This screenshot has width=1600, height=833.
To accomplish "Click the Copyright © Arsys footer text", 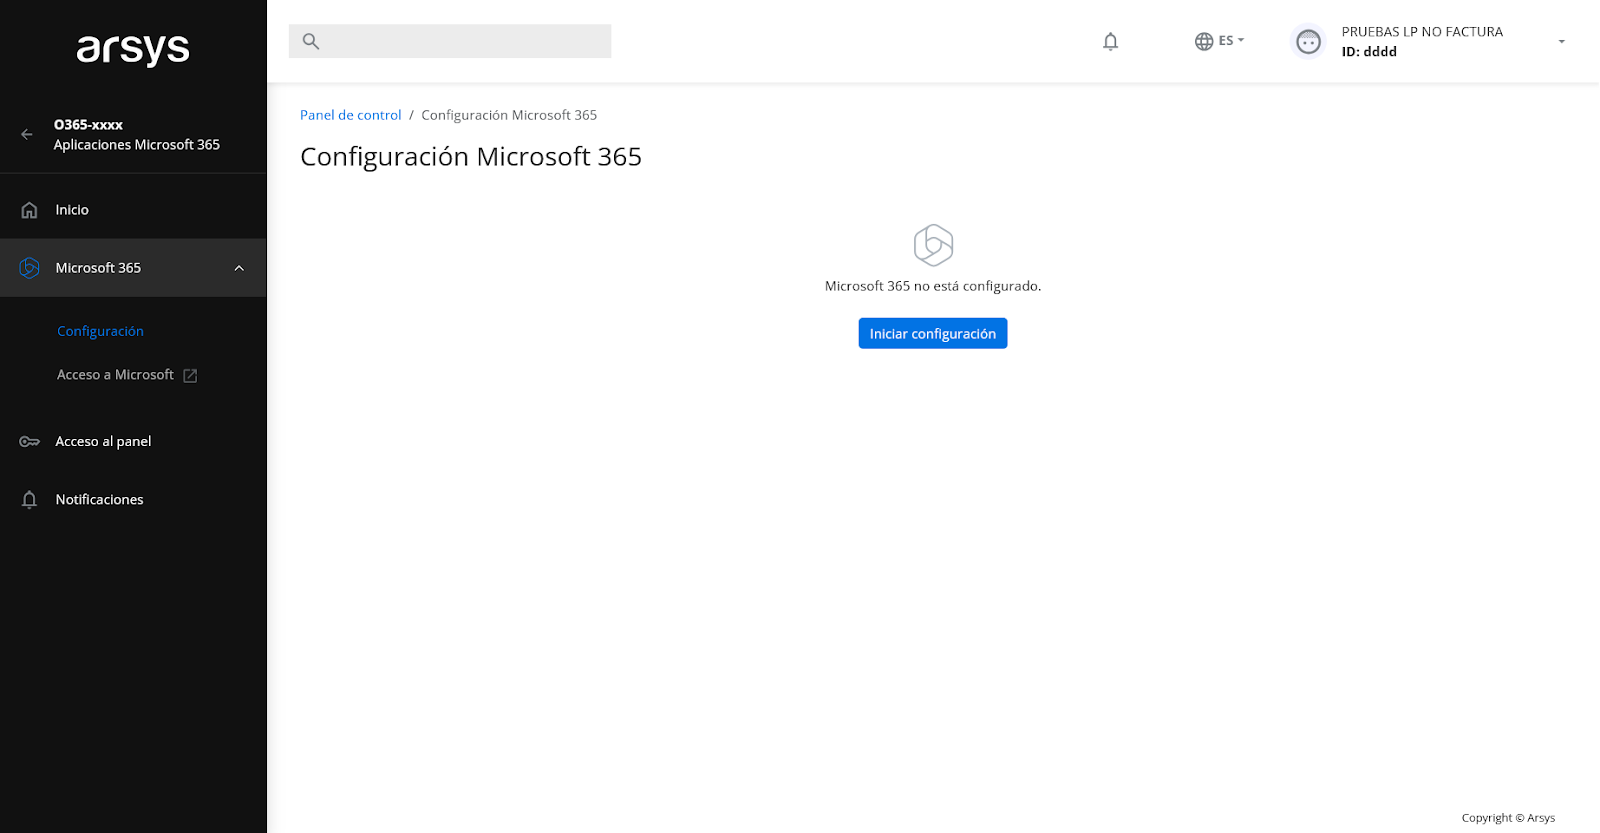I will [x=1508, y=818].
